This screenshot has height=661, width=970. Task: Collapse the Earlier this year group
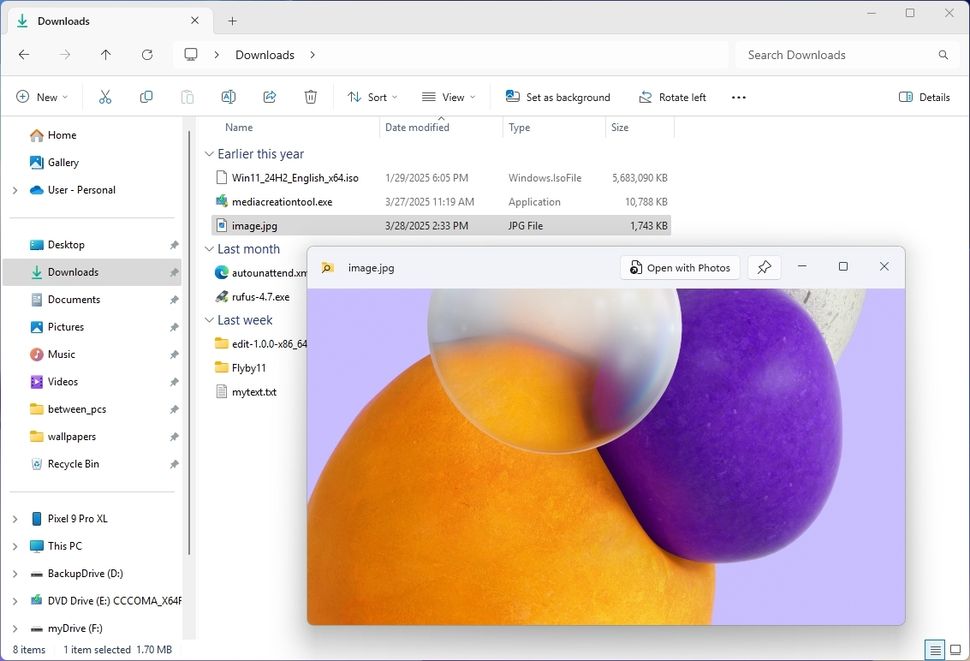pyautogui.click(x=208, y=154)
